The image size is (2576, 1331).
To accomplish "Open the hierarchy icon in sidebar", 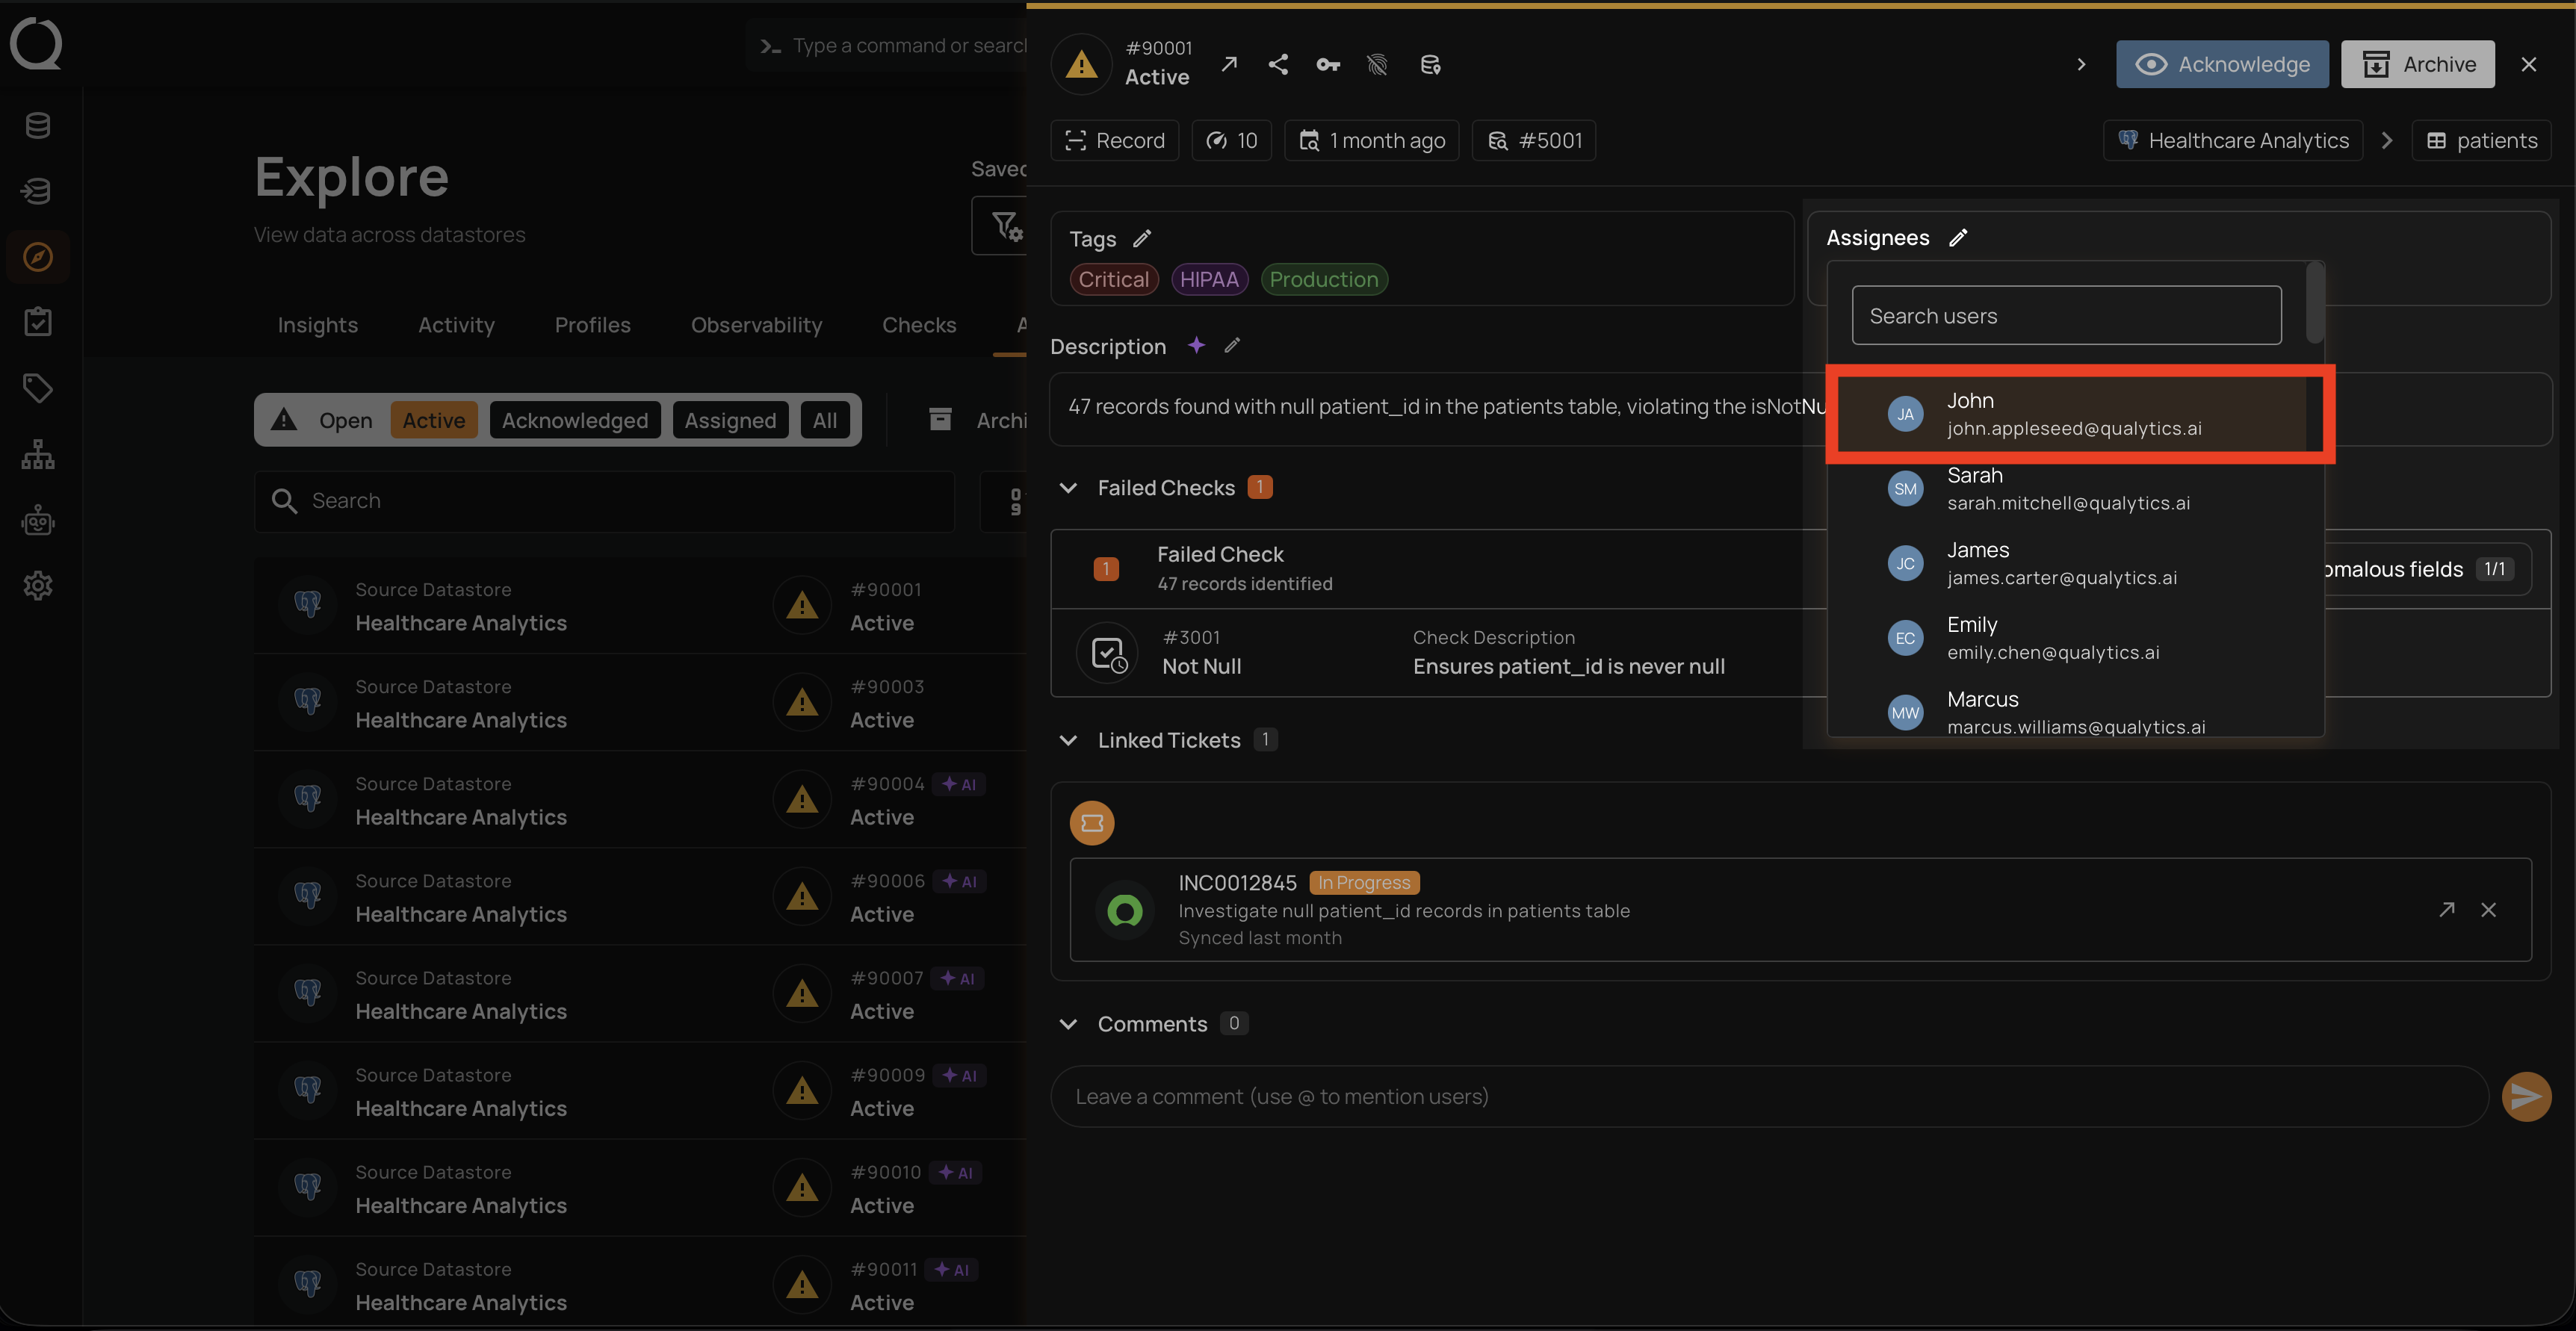I will click(x=38, y=454).
